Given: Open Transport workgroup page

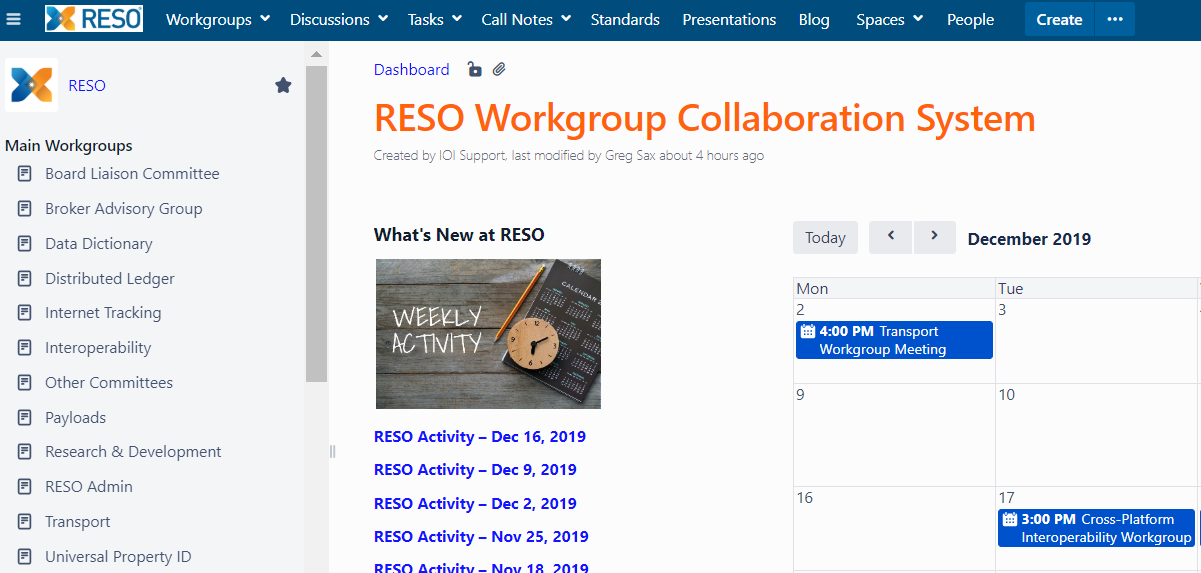Looking at the screenshot, I should pos(78,522).
